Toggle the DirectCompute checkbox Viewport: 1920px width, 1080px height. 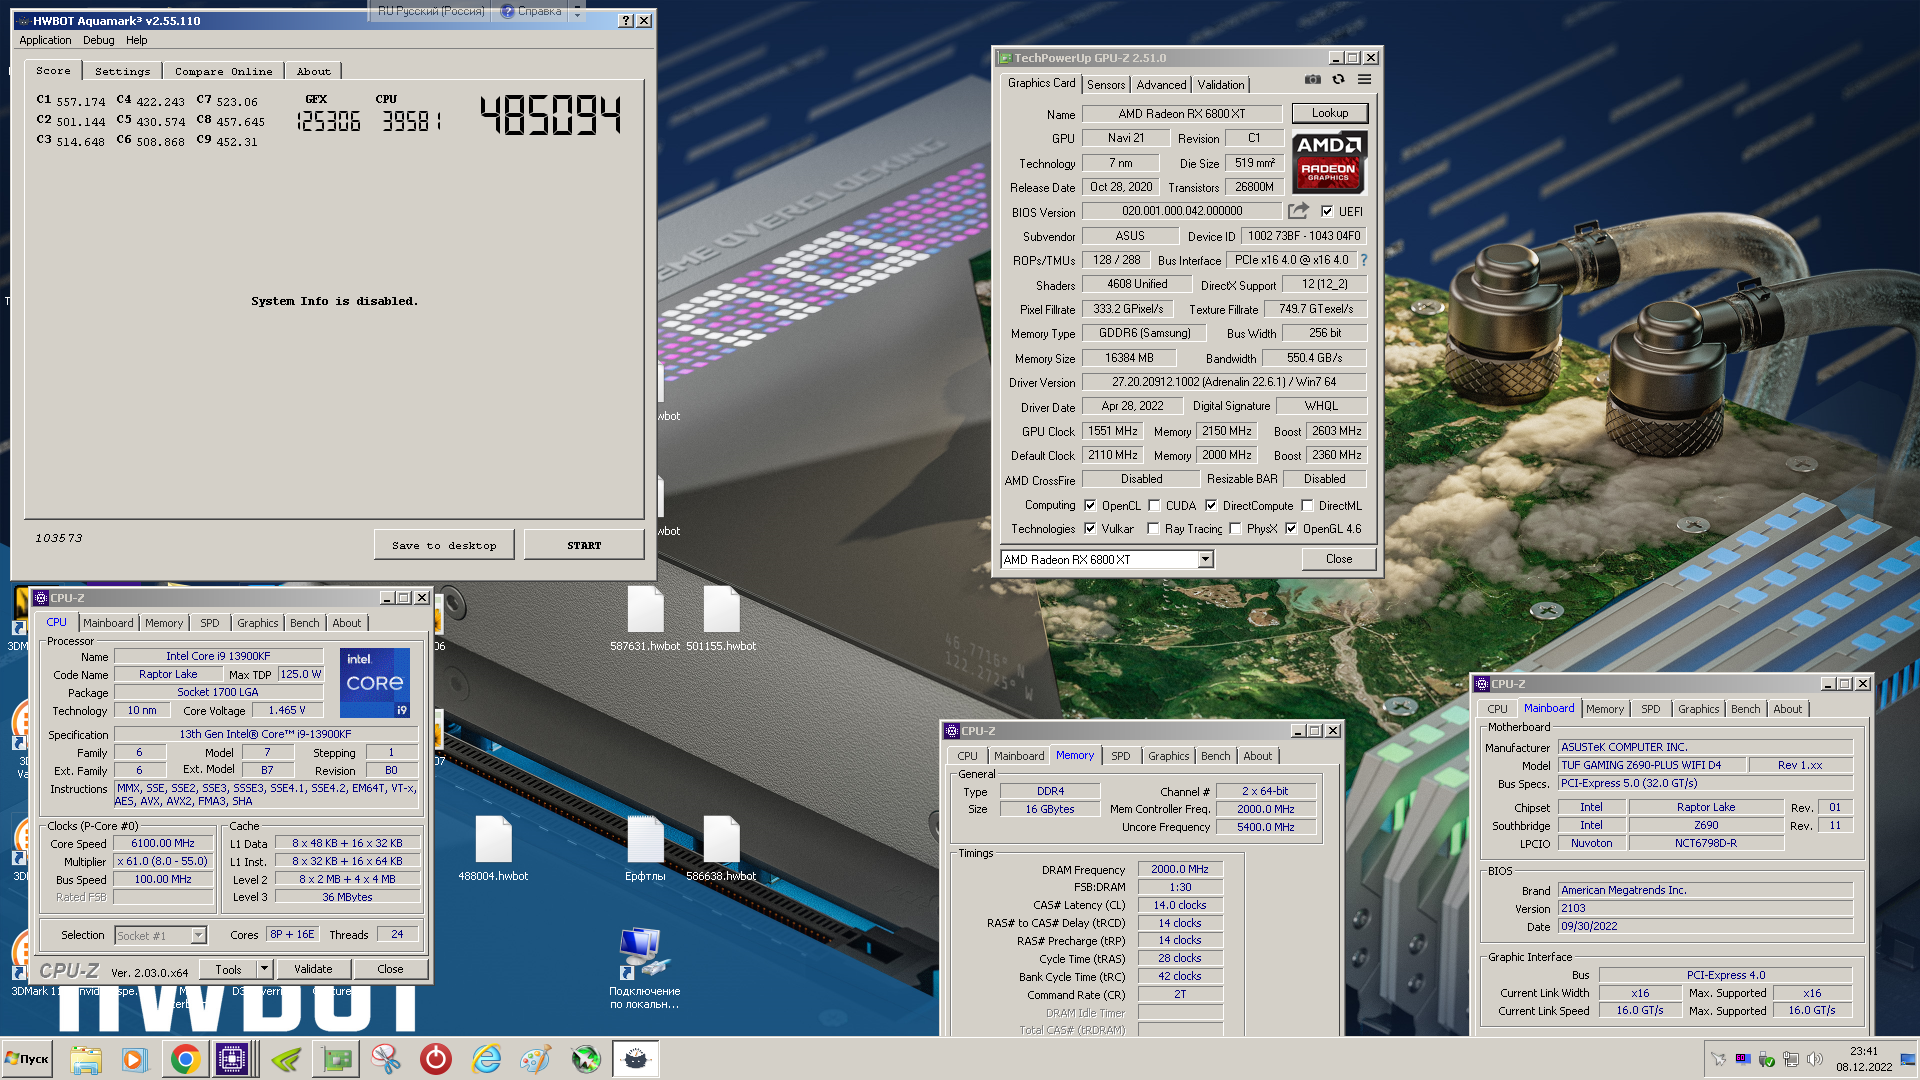1211,506
